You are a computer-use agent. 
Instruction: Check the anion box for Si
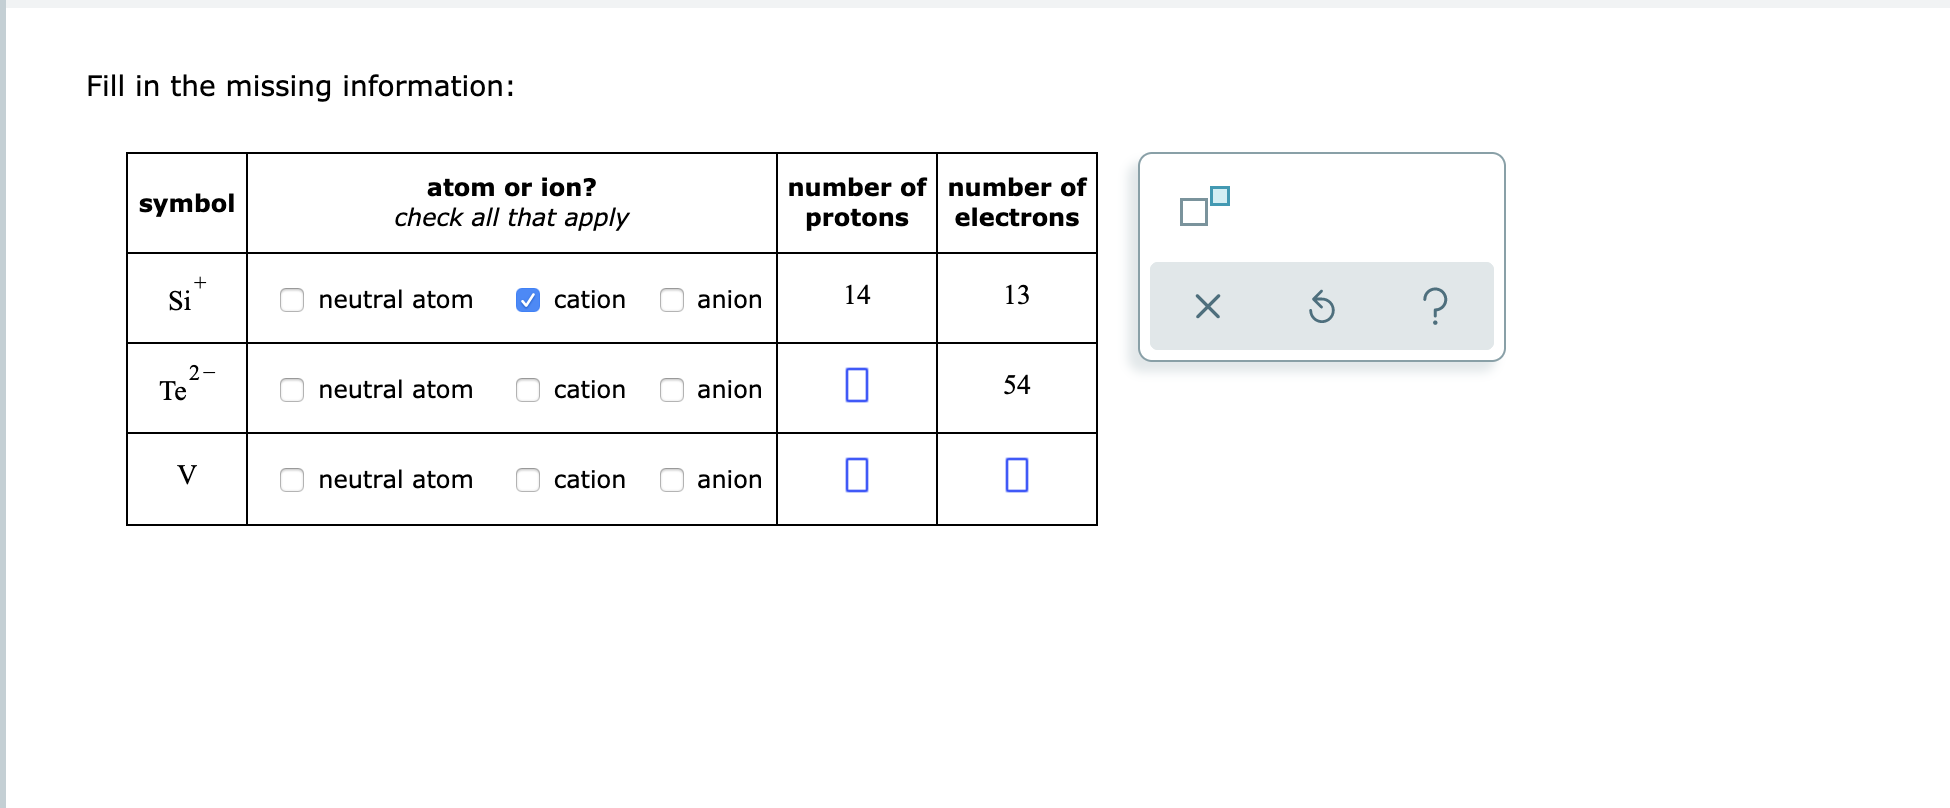coord(671,299)
